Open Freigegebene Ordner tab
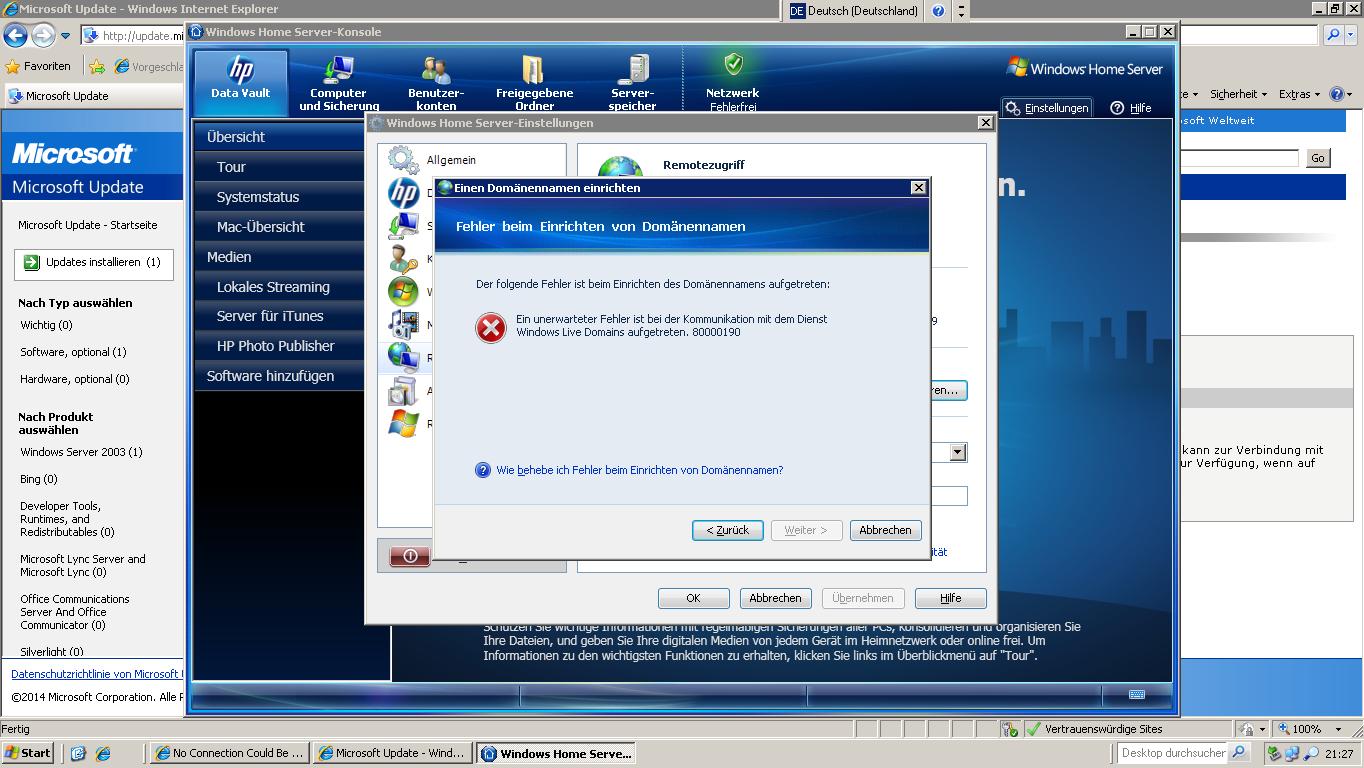Screen dimensions: 1364x768 coord(534,81)
